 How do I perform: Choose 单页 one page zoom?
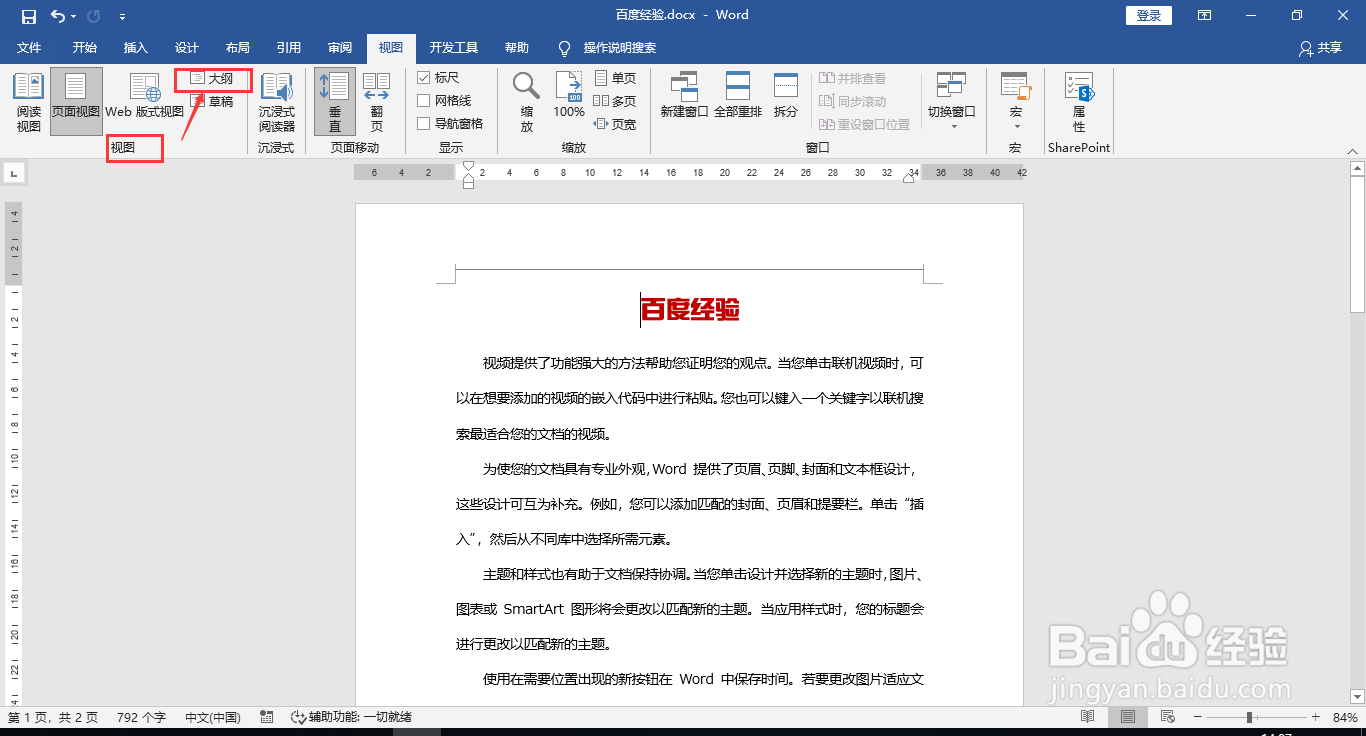click(615, 78)
